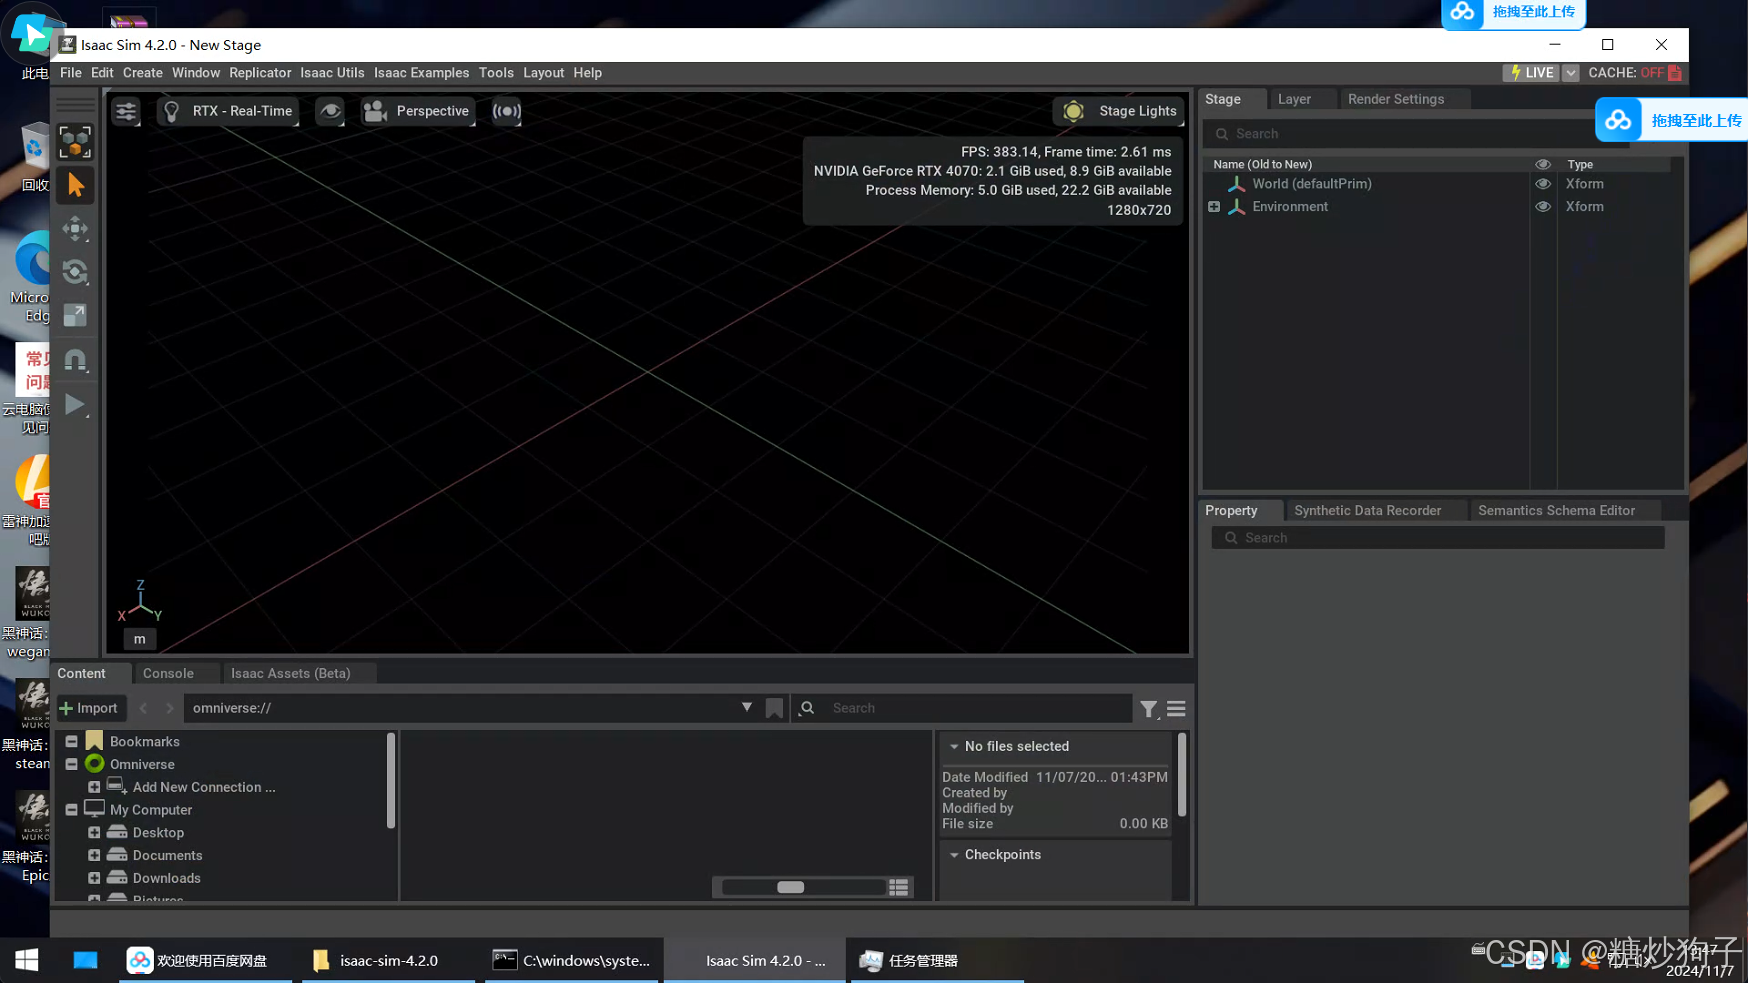The width and height of the screenshot is (1748, 983).
Task: Click the Import button
Action: (x=90, y=708)
